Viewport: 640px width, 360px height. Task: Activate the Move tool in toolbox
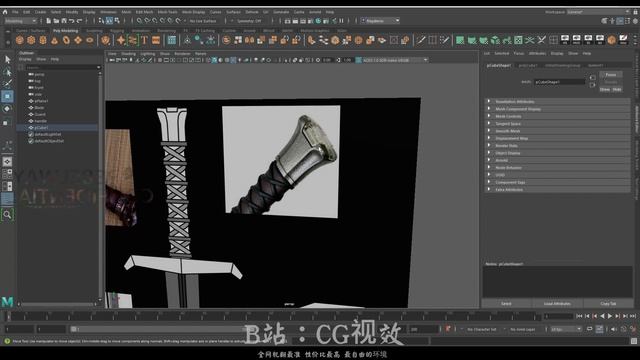coord(7,96)
